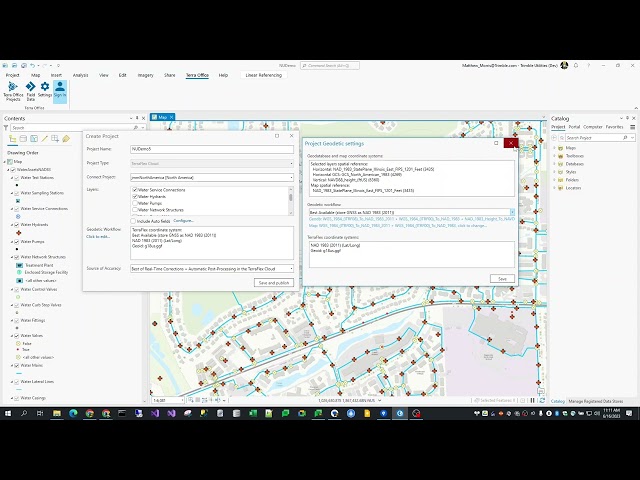This screenshot has width=640, height=480.
Task: Click the Water Hydrants red cross symbol
Action: point(18,233)
